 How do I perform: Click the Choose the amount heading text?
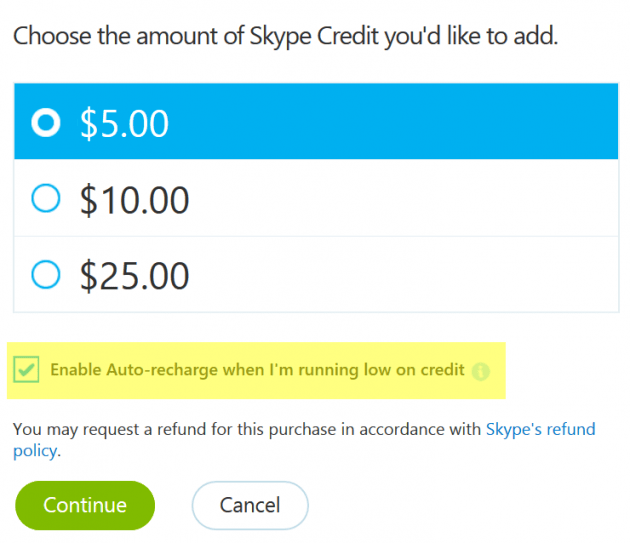[286, 36]
